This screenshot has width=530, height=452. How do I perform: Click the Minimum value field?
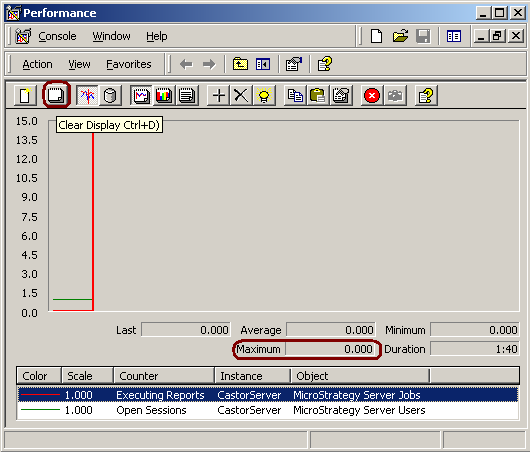(475, 330)
